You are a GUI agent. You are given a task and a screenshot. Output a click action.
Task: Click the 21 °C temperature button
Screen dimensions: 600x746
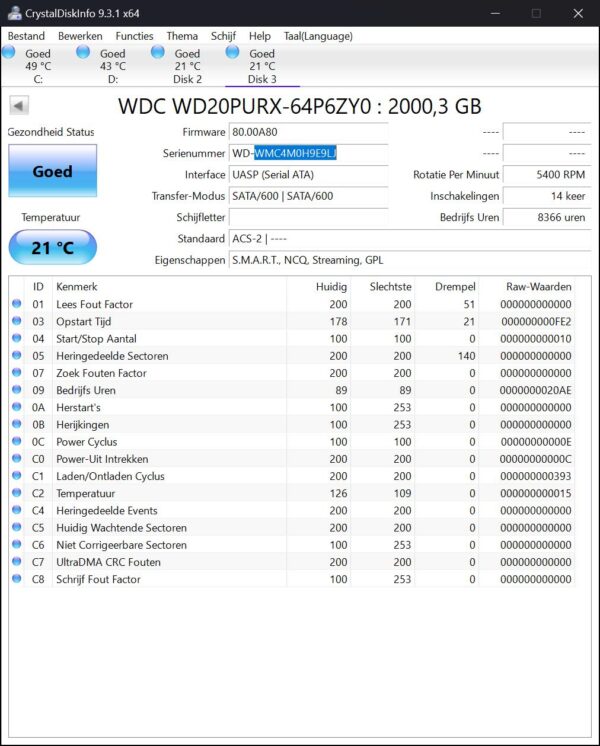52,247
